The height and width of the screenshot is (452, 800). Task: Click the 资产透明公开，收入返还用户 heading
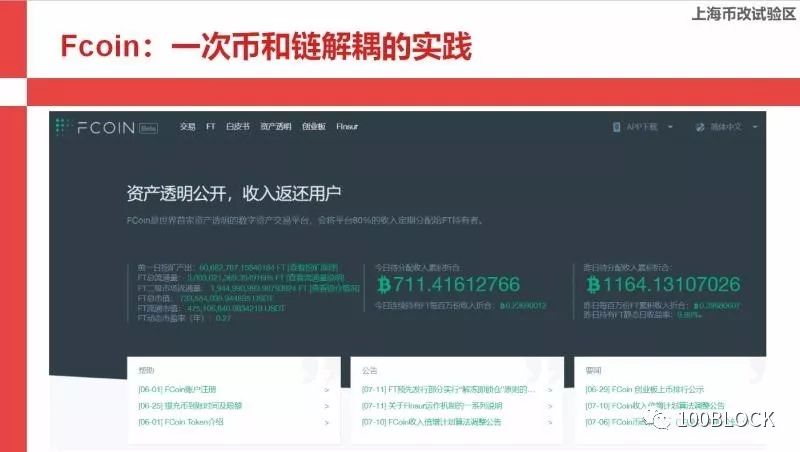pos(234,193)
